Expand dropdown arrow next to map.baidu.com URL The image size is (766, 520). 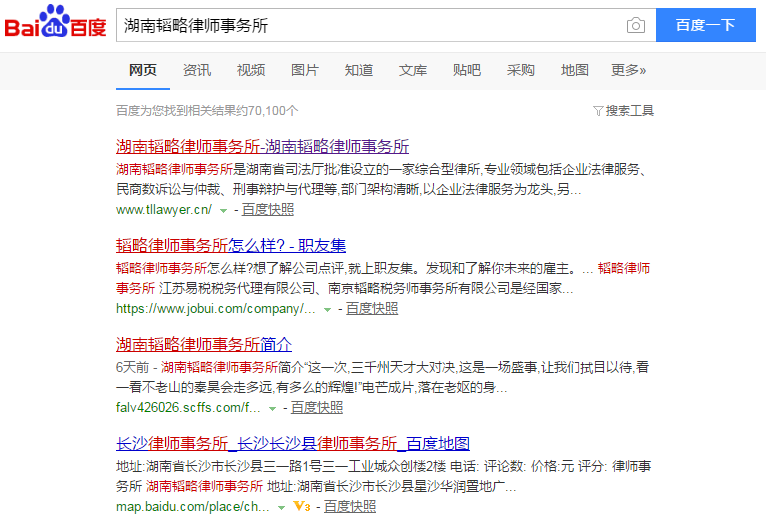click(x=281, y=508)
